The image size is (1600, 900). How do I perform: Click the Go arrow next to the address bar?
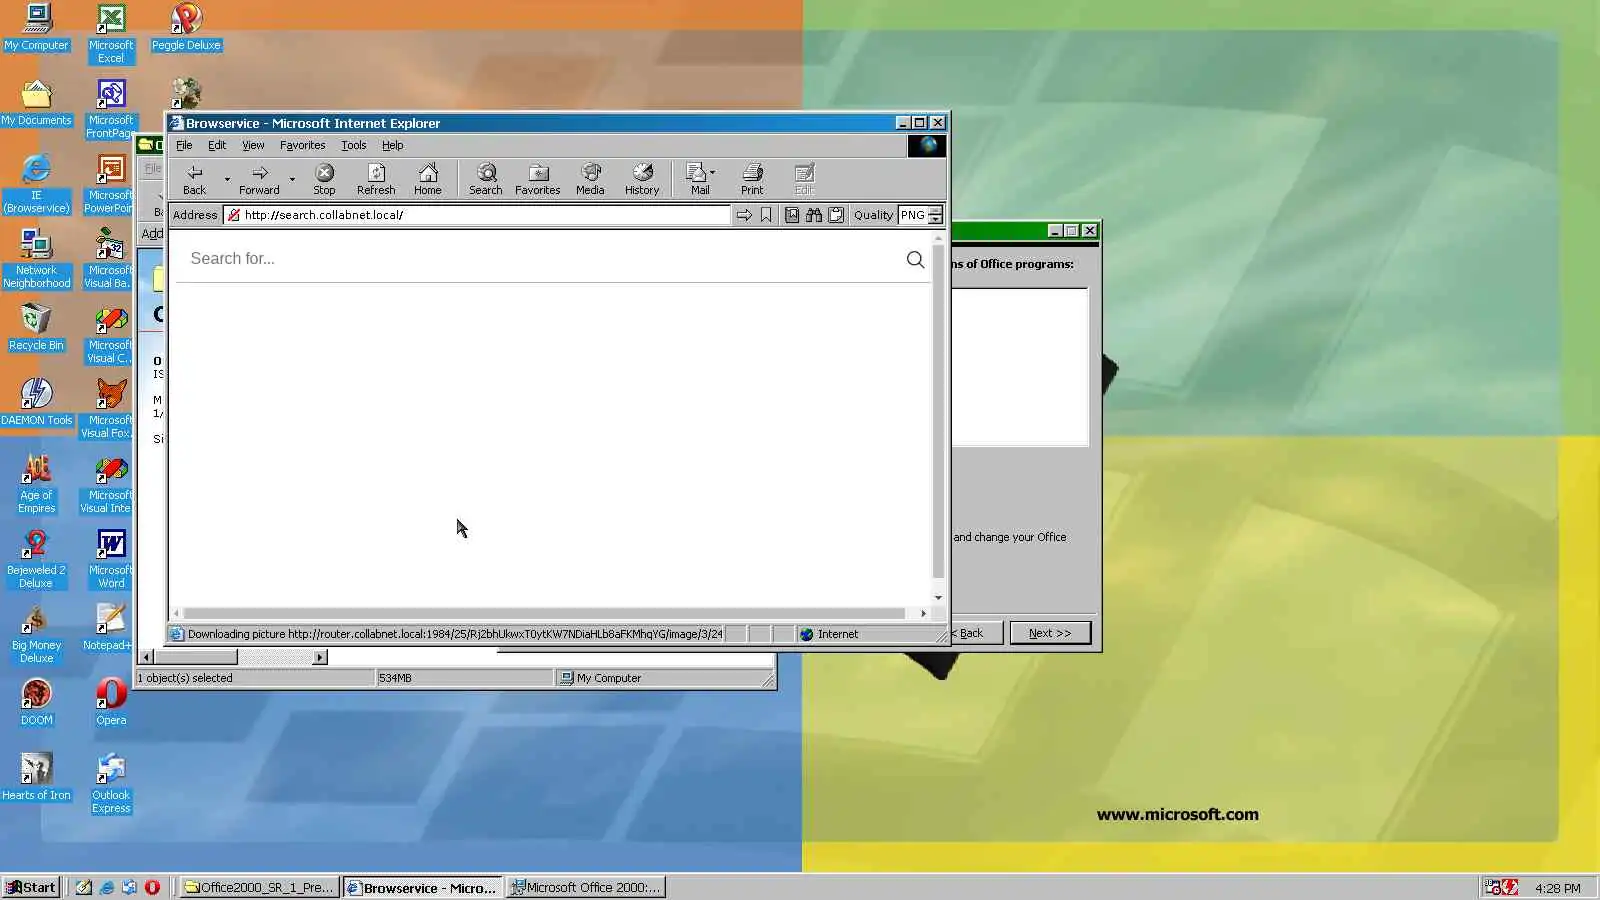(744, 215)
